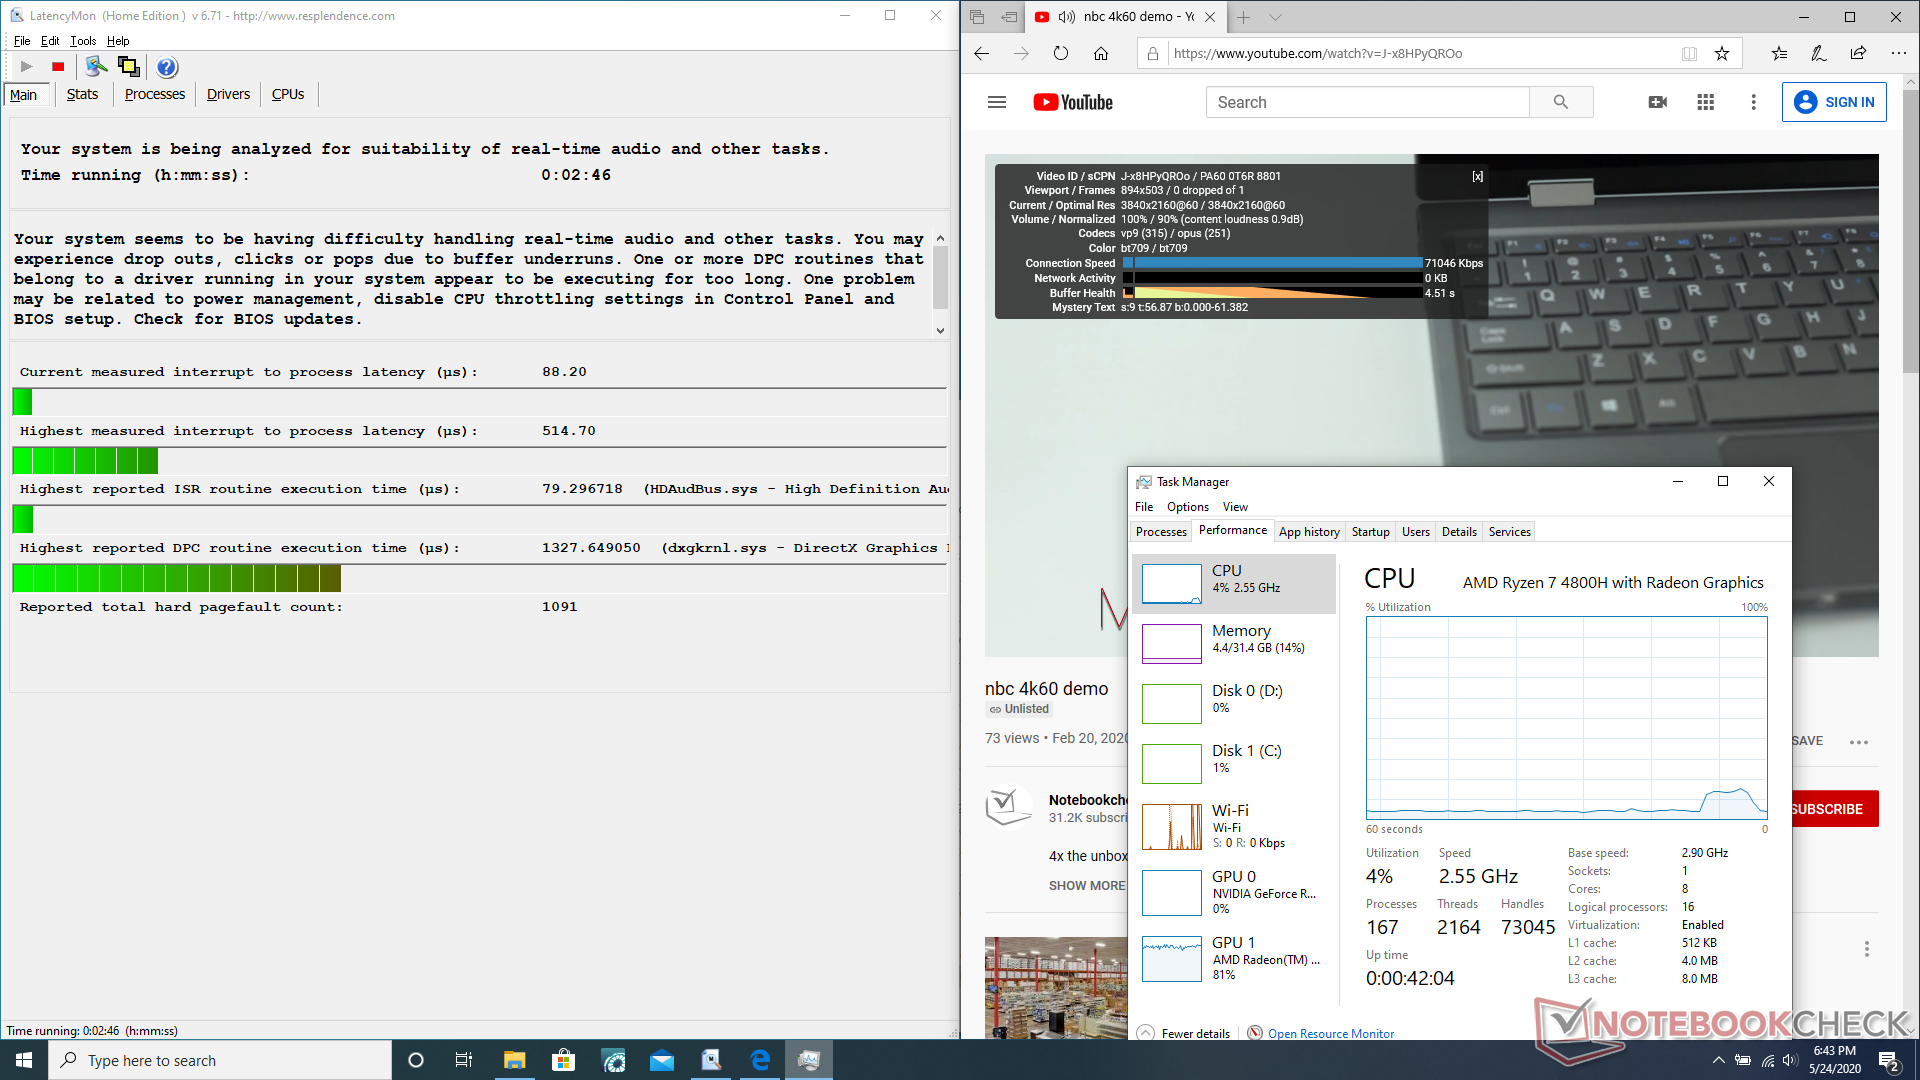The height and width of the screenshot is (1080, 1920).
Task: Open the LatencyMon Edit menu
Action: tap(50, 41)
